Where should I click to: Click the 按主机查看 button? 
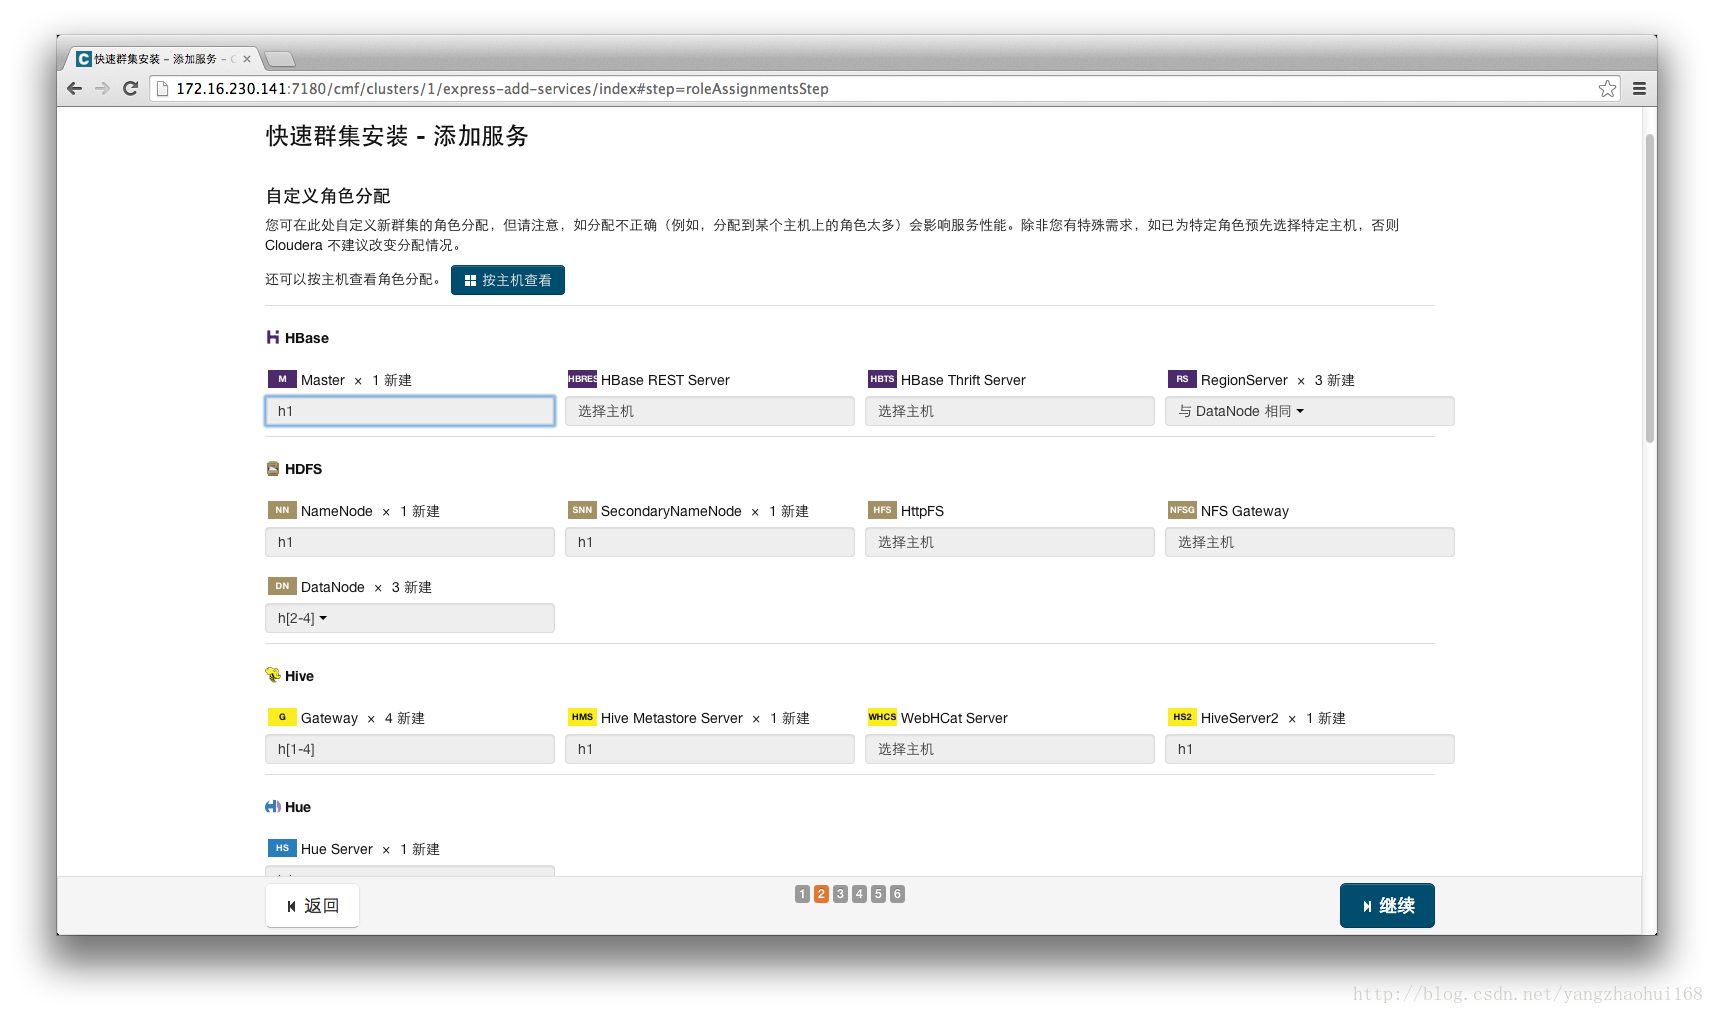pyautogui.click(x=508, y=280)
